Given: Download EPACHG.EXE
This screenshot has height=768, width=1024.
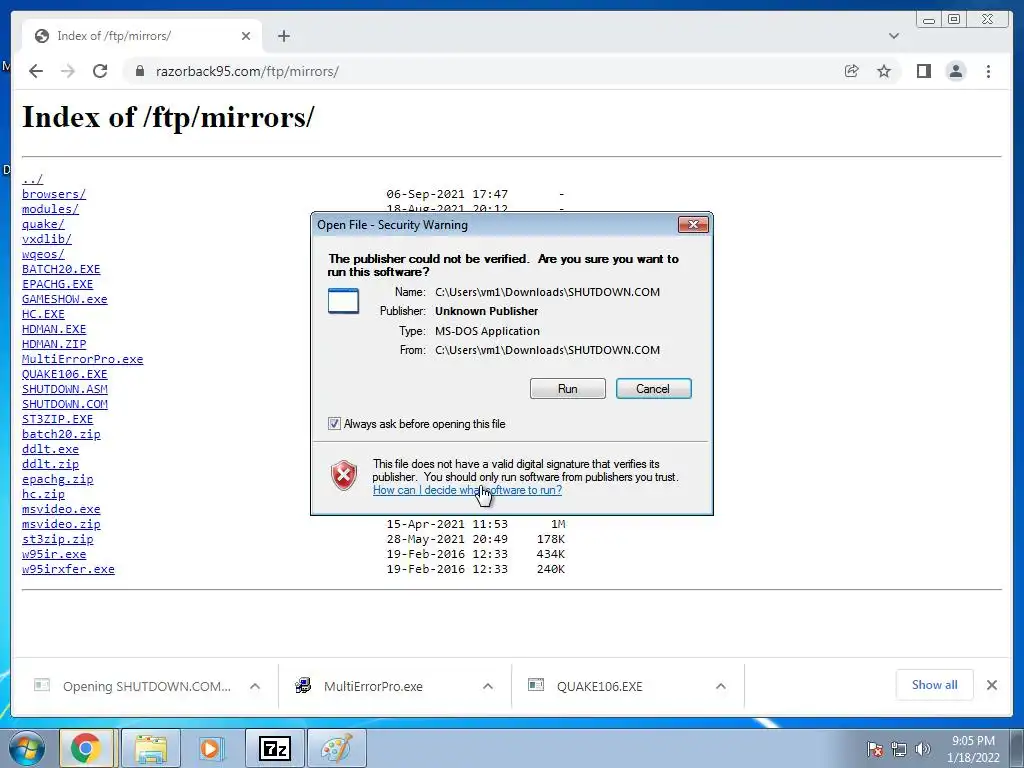Looking at the screenshot, I should coord(57,284).
